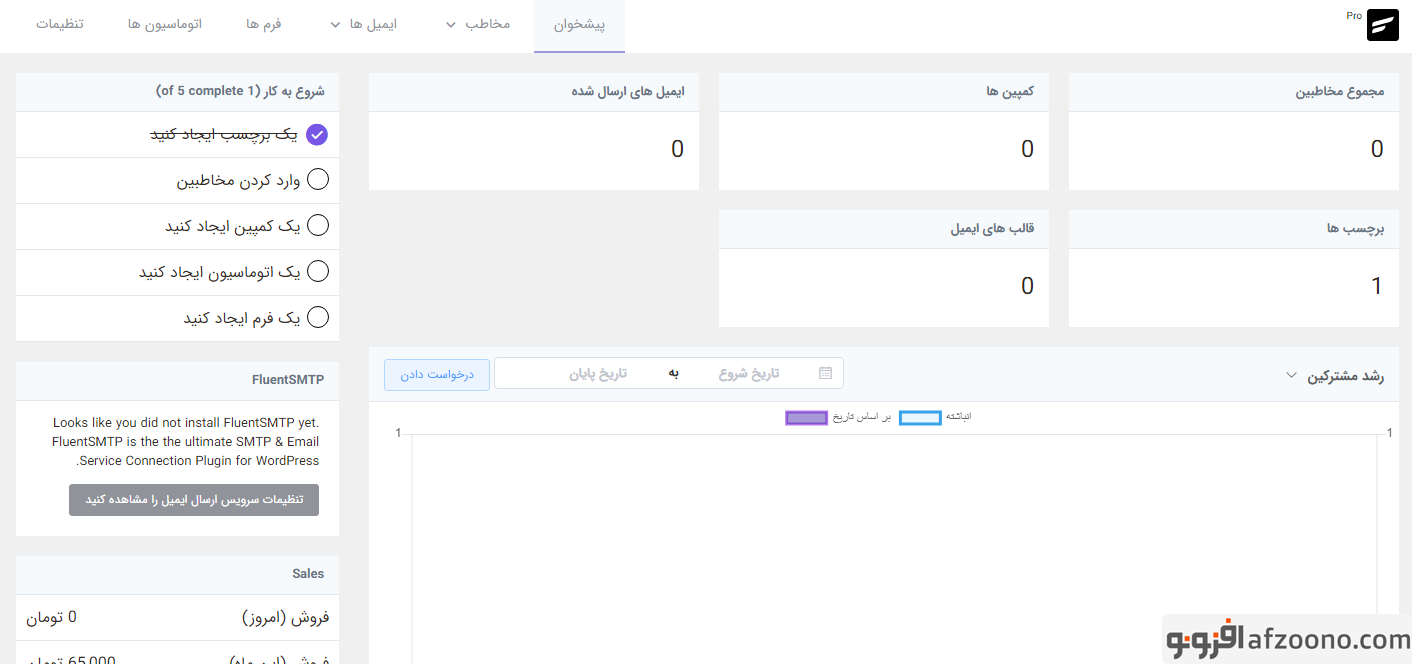Screen dimensions: 1412x664
Task: Open the 'رشد مشترکین' chart type dropdown
Action: pyautogui.click(x=1291, y=376)
